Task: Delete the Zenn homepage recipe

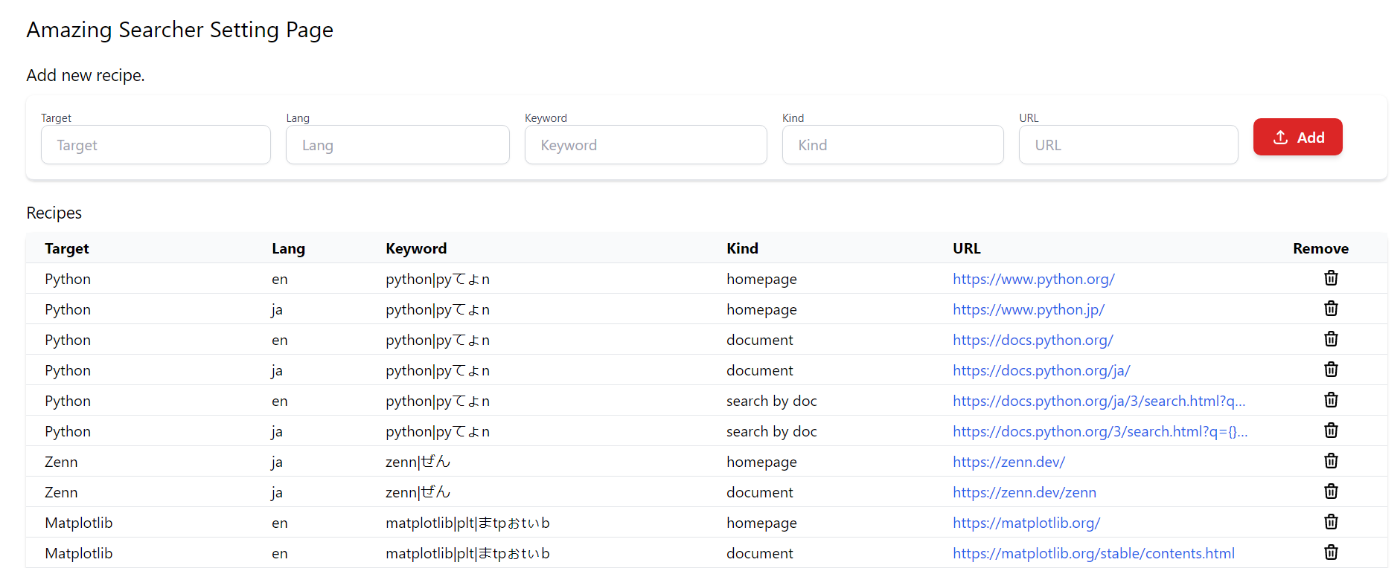Action: (x=1331, y=461)
